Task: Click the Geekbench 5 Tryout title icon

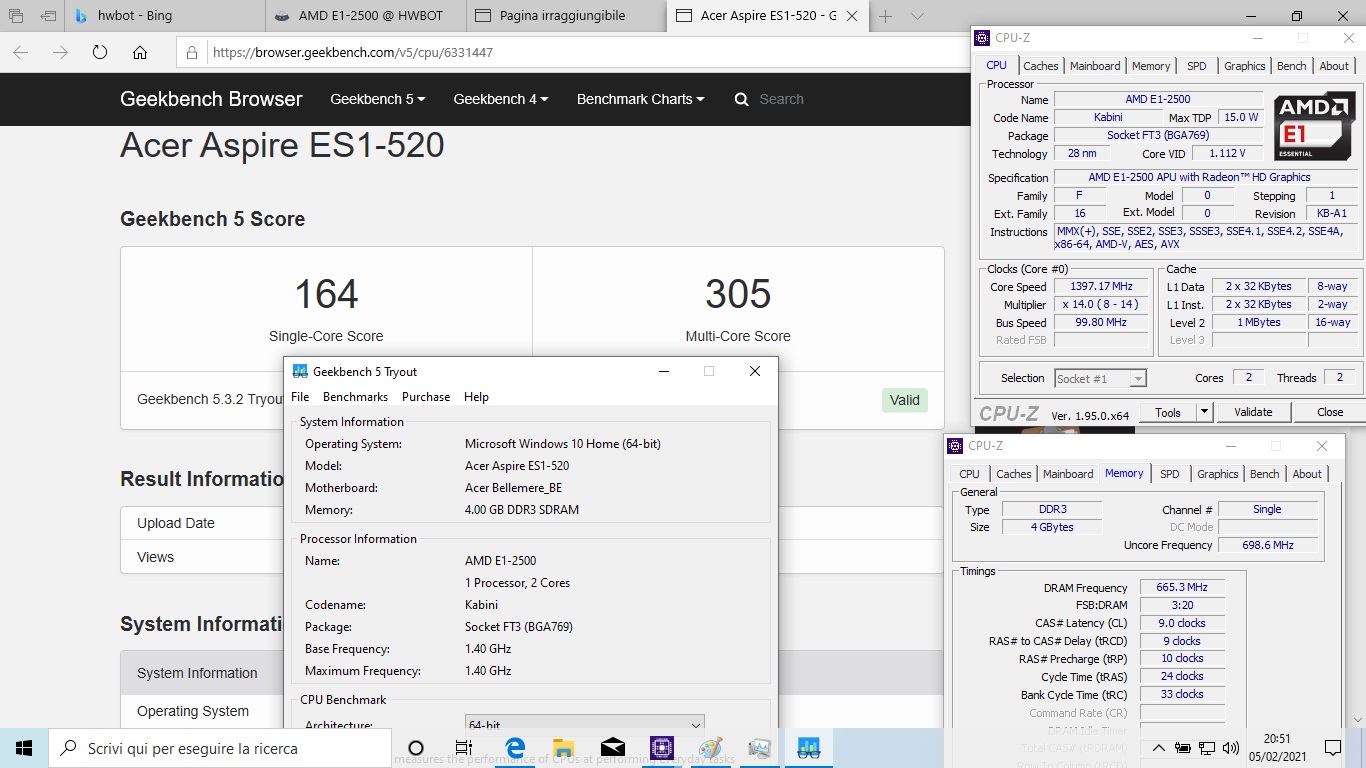Action: coord(300,371)
